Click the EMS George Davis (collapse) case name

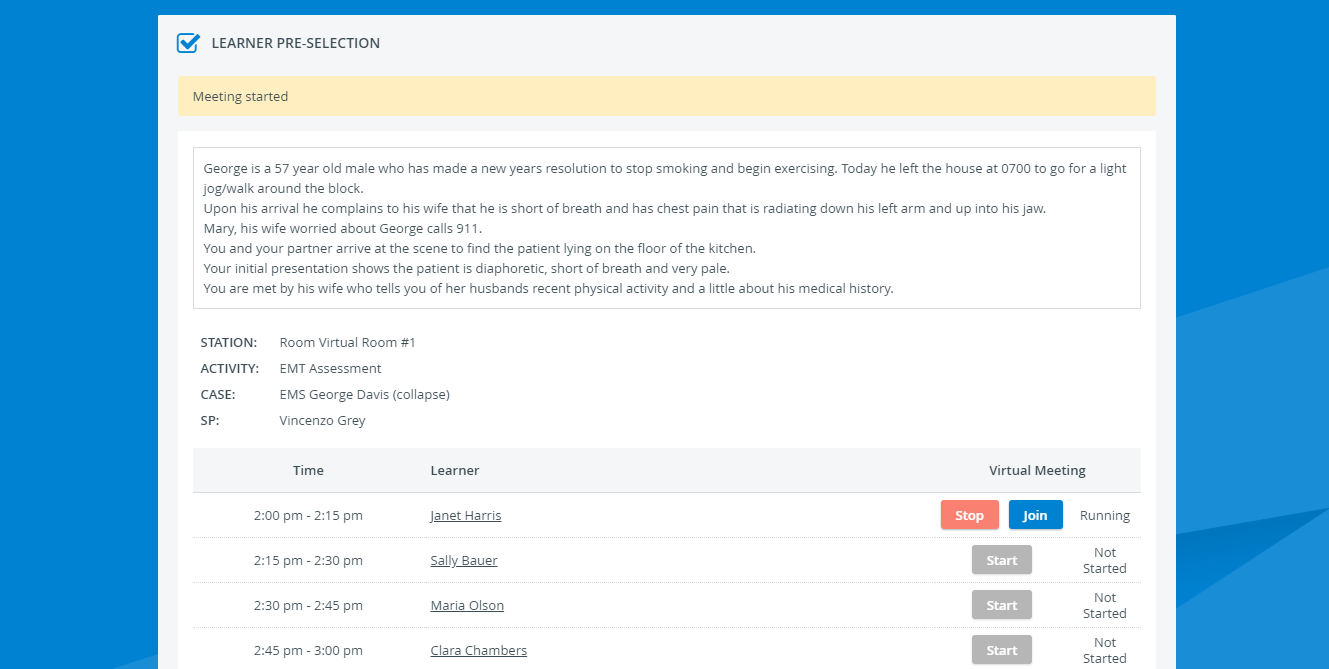click(365, 395)
